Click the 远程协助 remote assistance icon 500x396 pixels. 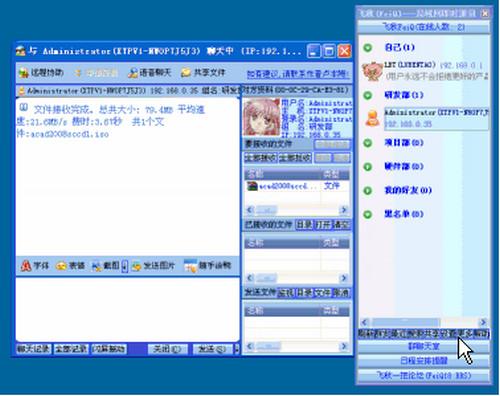[x=24, y=73]
